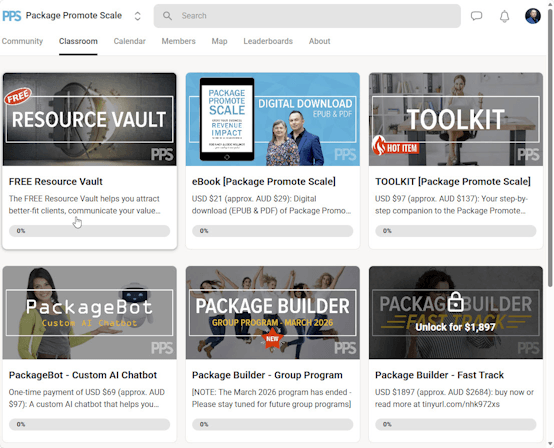The width and height of the screenshot is (554, 448).
Task: Go to the Leaderboards tab
Action: click(x=268, y=41)
